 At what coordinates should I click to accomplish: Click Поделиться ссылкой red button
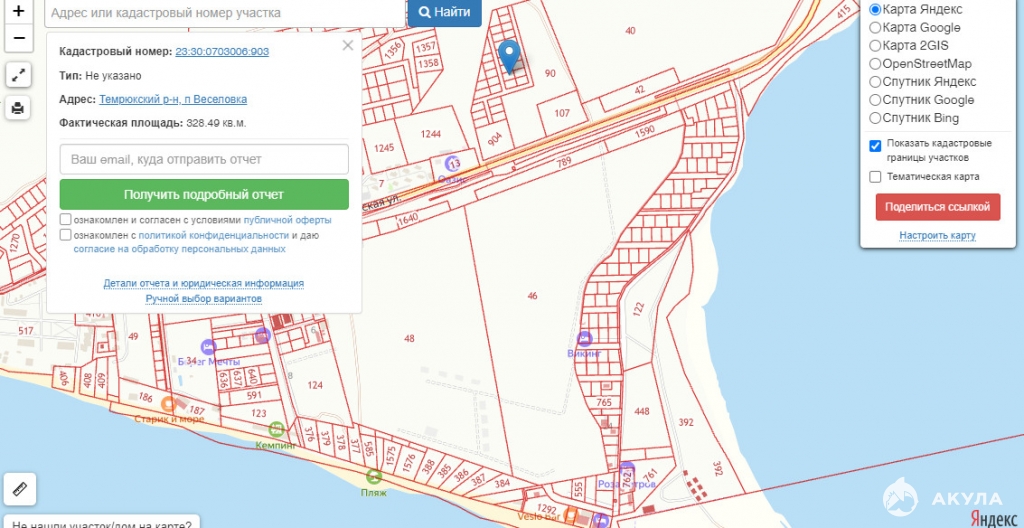(938, 207)
